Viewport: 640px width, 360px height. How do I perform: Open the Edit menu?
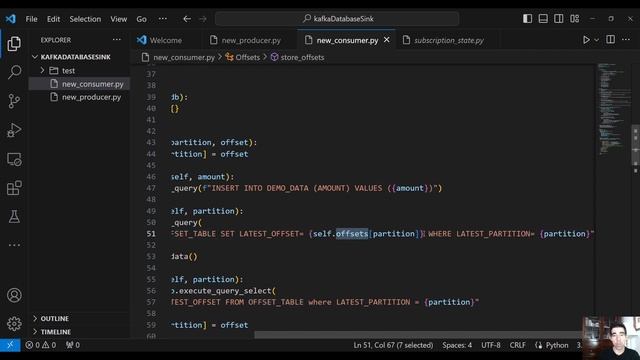tap(53, 19)
